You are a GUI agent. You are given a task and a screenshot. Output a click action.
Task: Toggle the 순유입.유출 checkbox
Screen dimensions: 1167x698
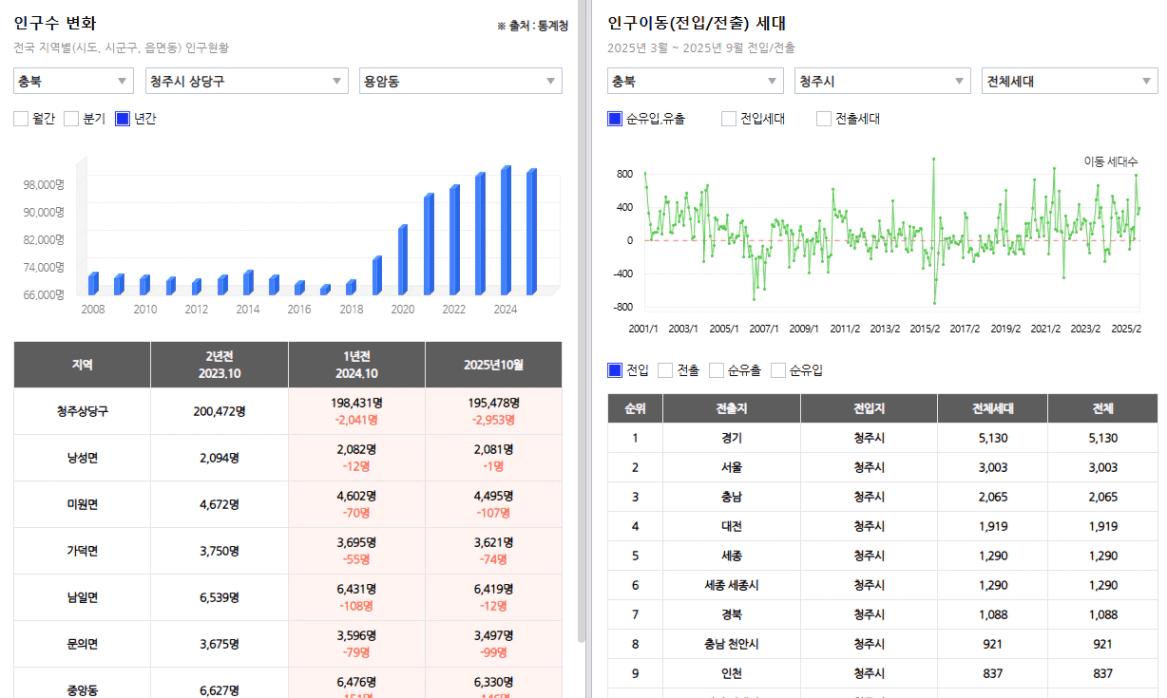point(615,119)
